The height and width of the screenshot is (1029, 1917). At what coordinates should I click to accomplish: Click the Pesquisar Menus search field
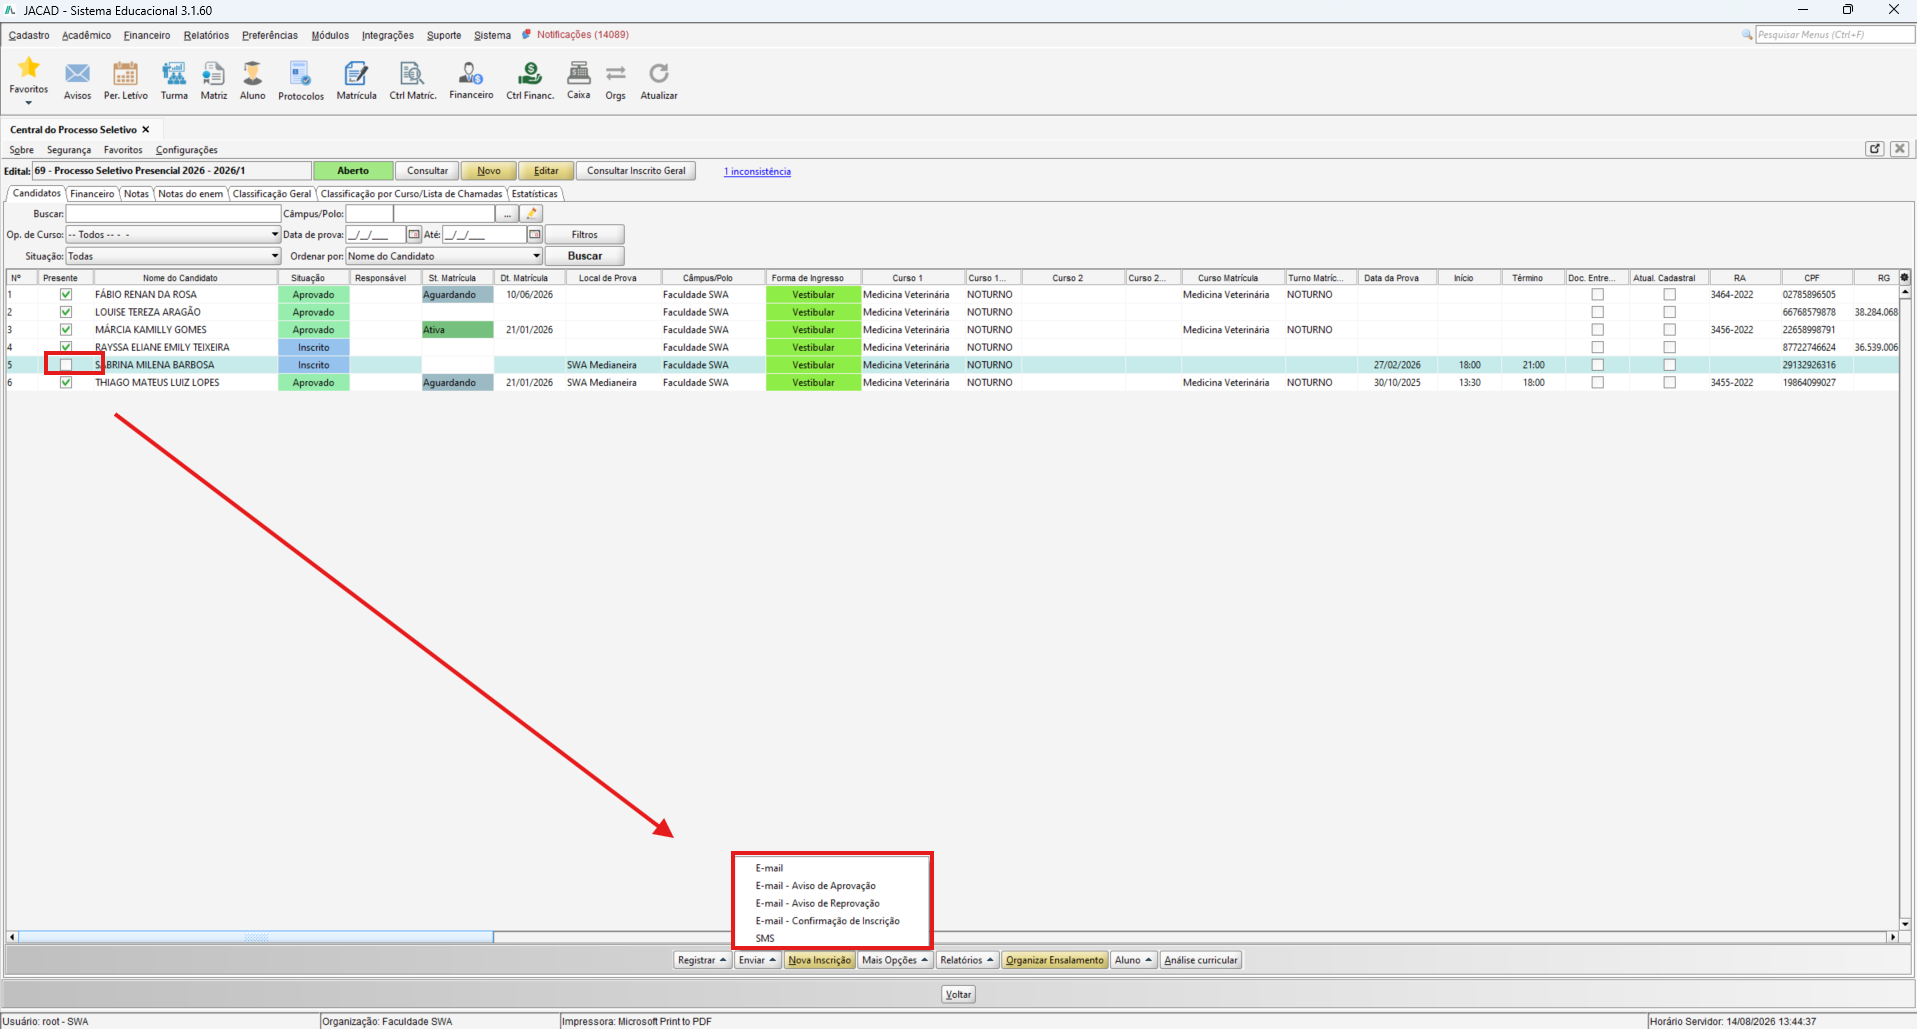coord(1835,34)
